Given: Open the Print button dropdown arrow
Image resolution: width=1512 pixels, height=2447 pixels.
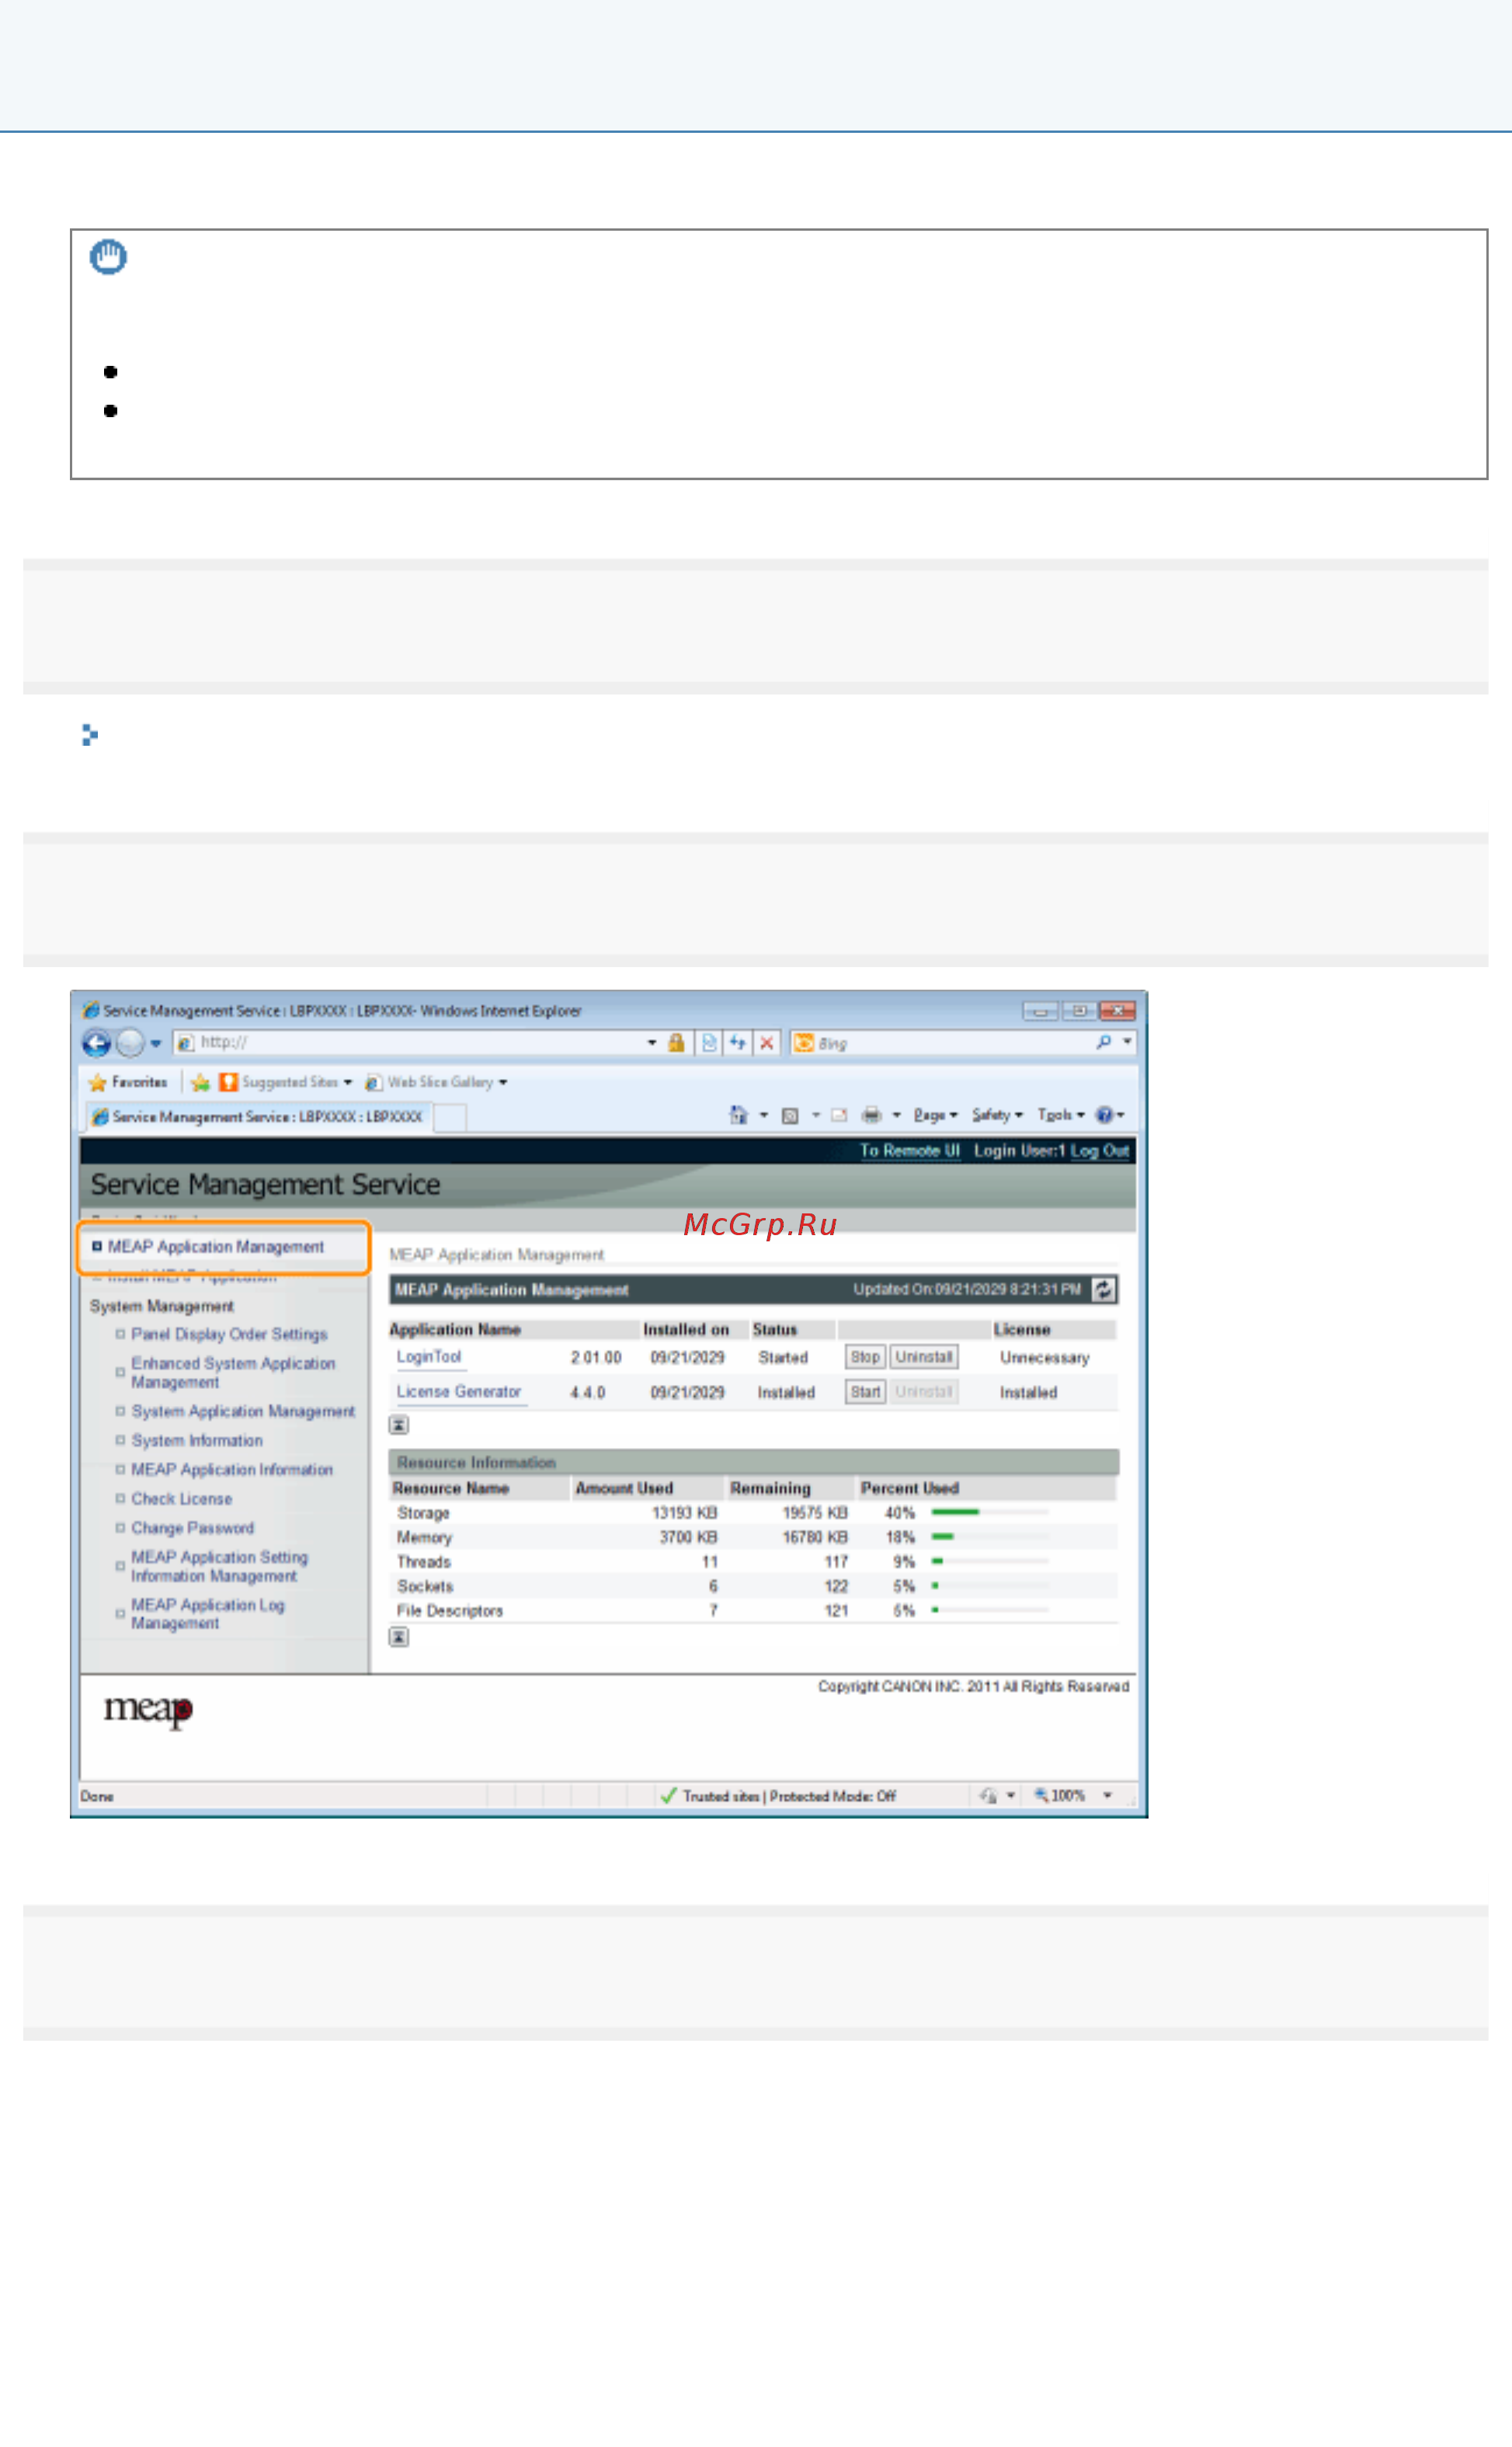Looking at the screenshot, I should (896, 1115).
